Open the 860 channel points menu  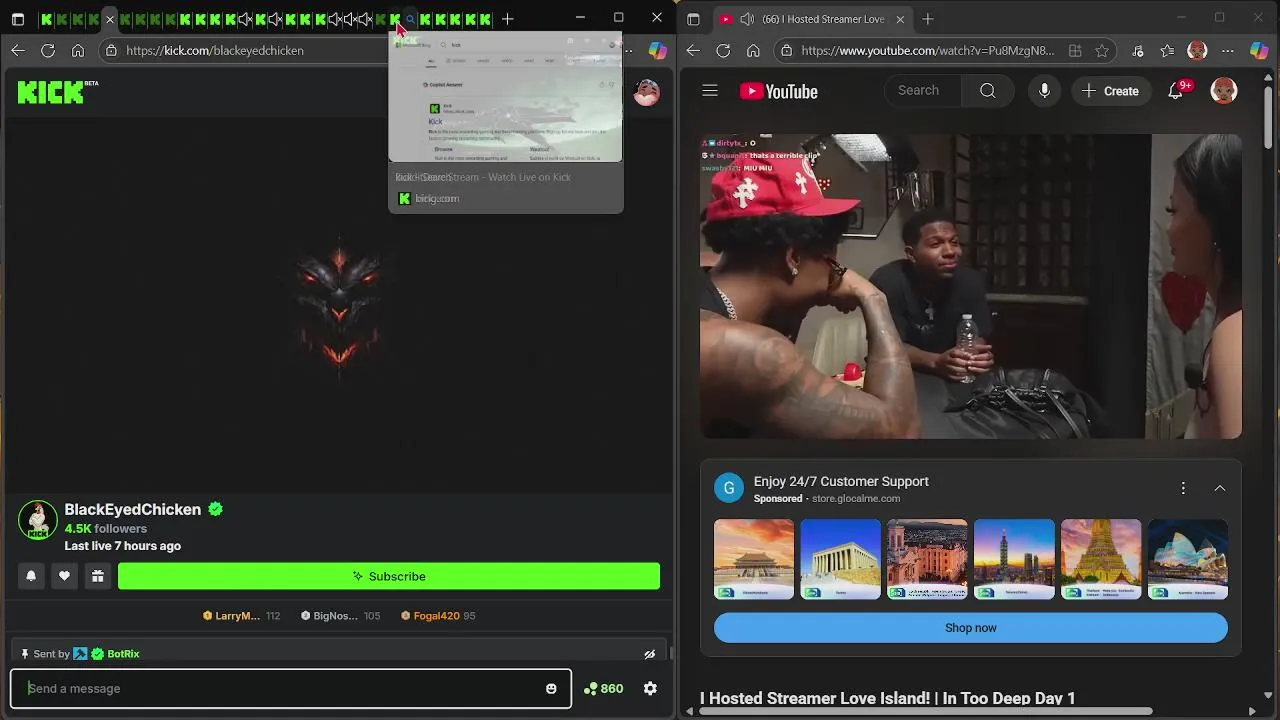pyautogui.click(x=603, y=688)
